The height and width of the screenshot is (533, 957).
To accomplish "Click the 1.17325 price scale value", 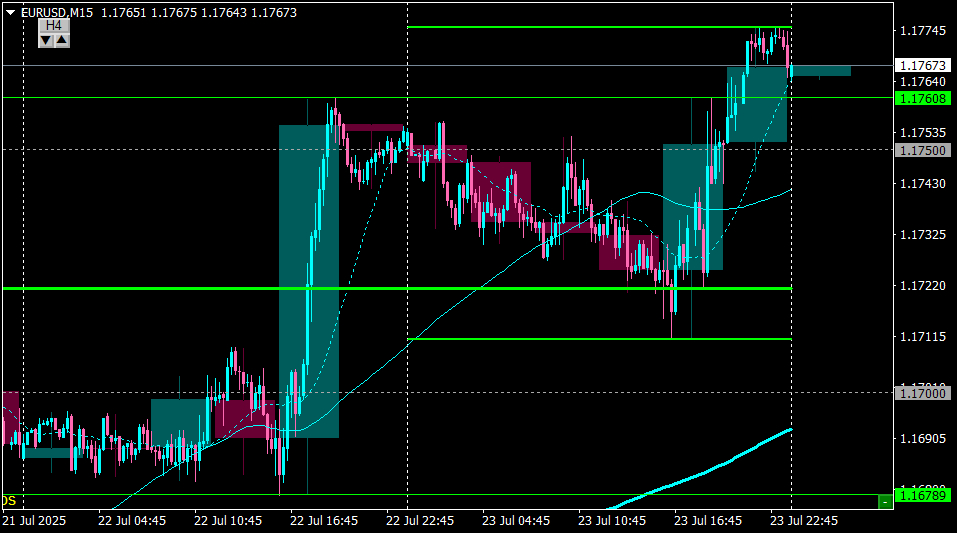I will pos(923,234).
